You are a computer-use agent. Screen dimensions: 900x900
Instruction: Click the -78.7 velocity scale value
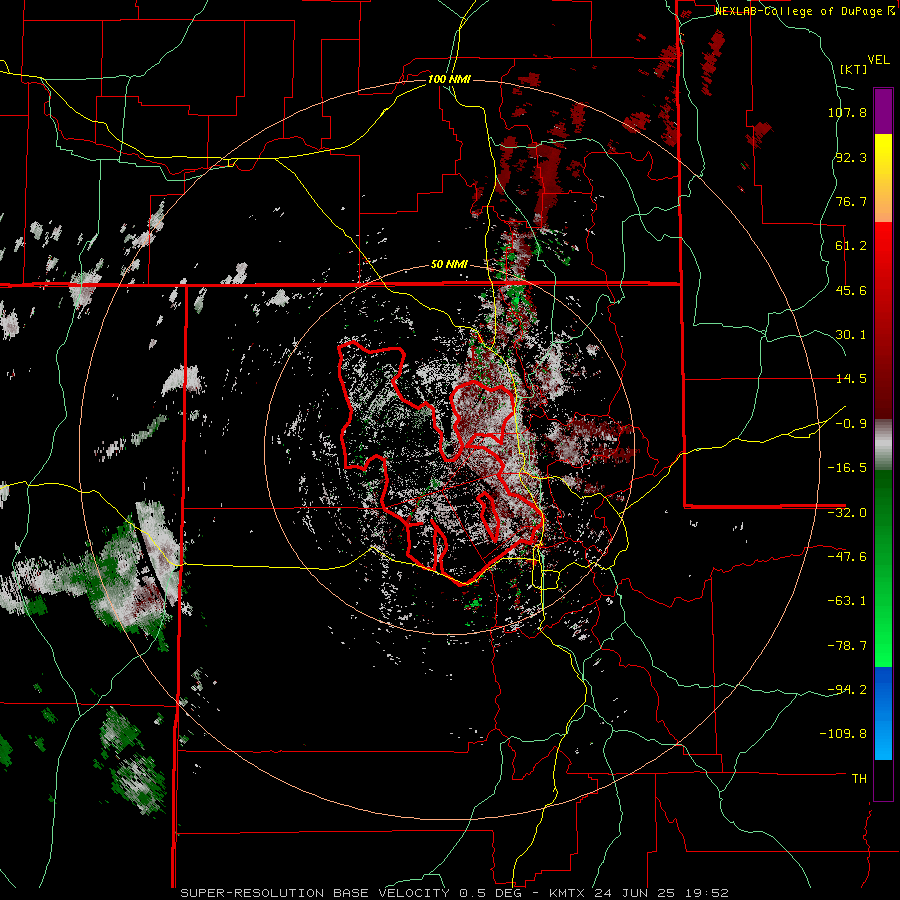pos(847,646)
